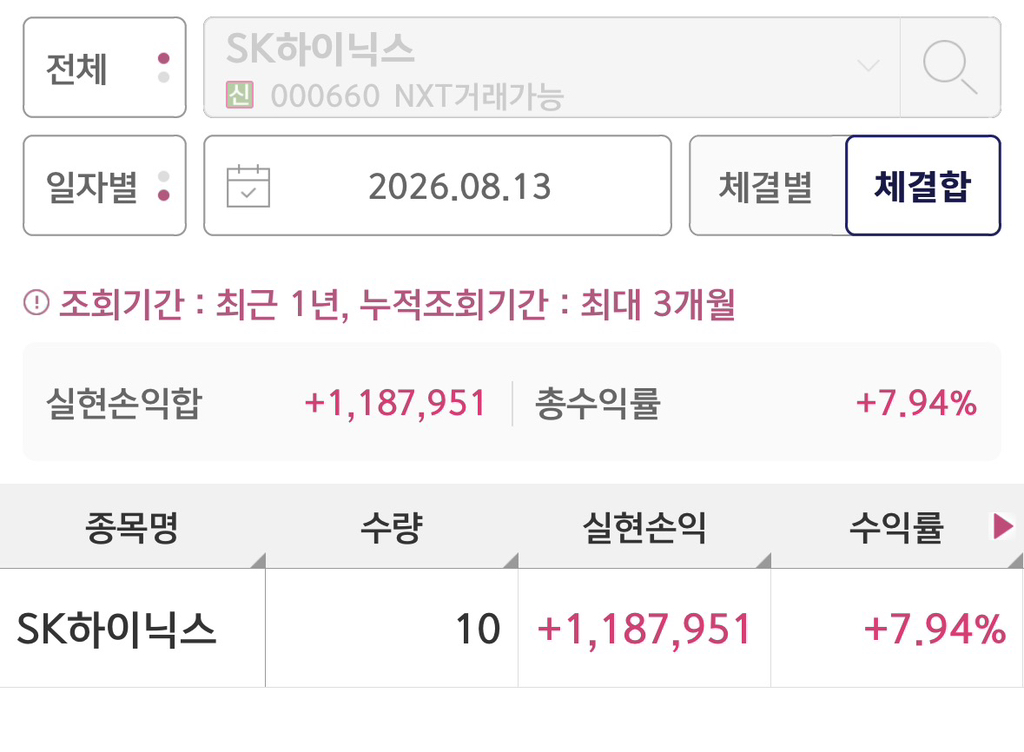The width and height of the screenshot is (1024, 752).
Task: Click the 실현손익 column header
Action: click(645, 526)
